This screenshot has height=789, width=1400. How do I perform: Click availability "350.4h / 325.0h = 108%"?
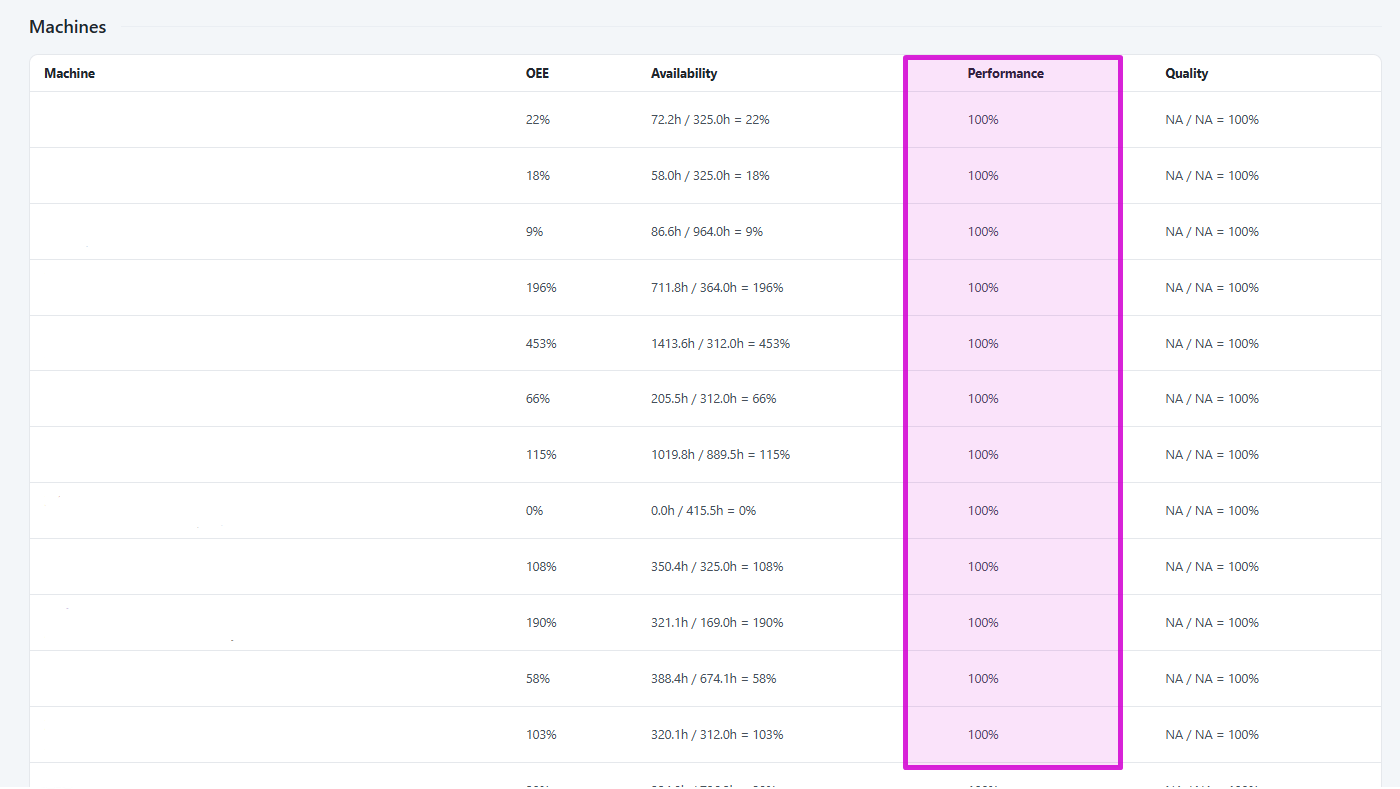coord(717,566)
